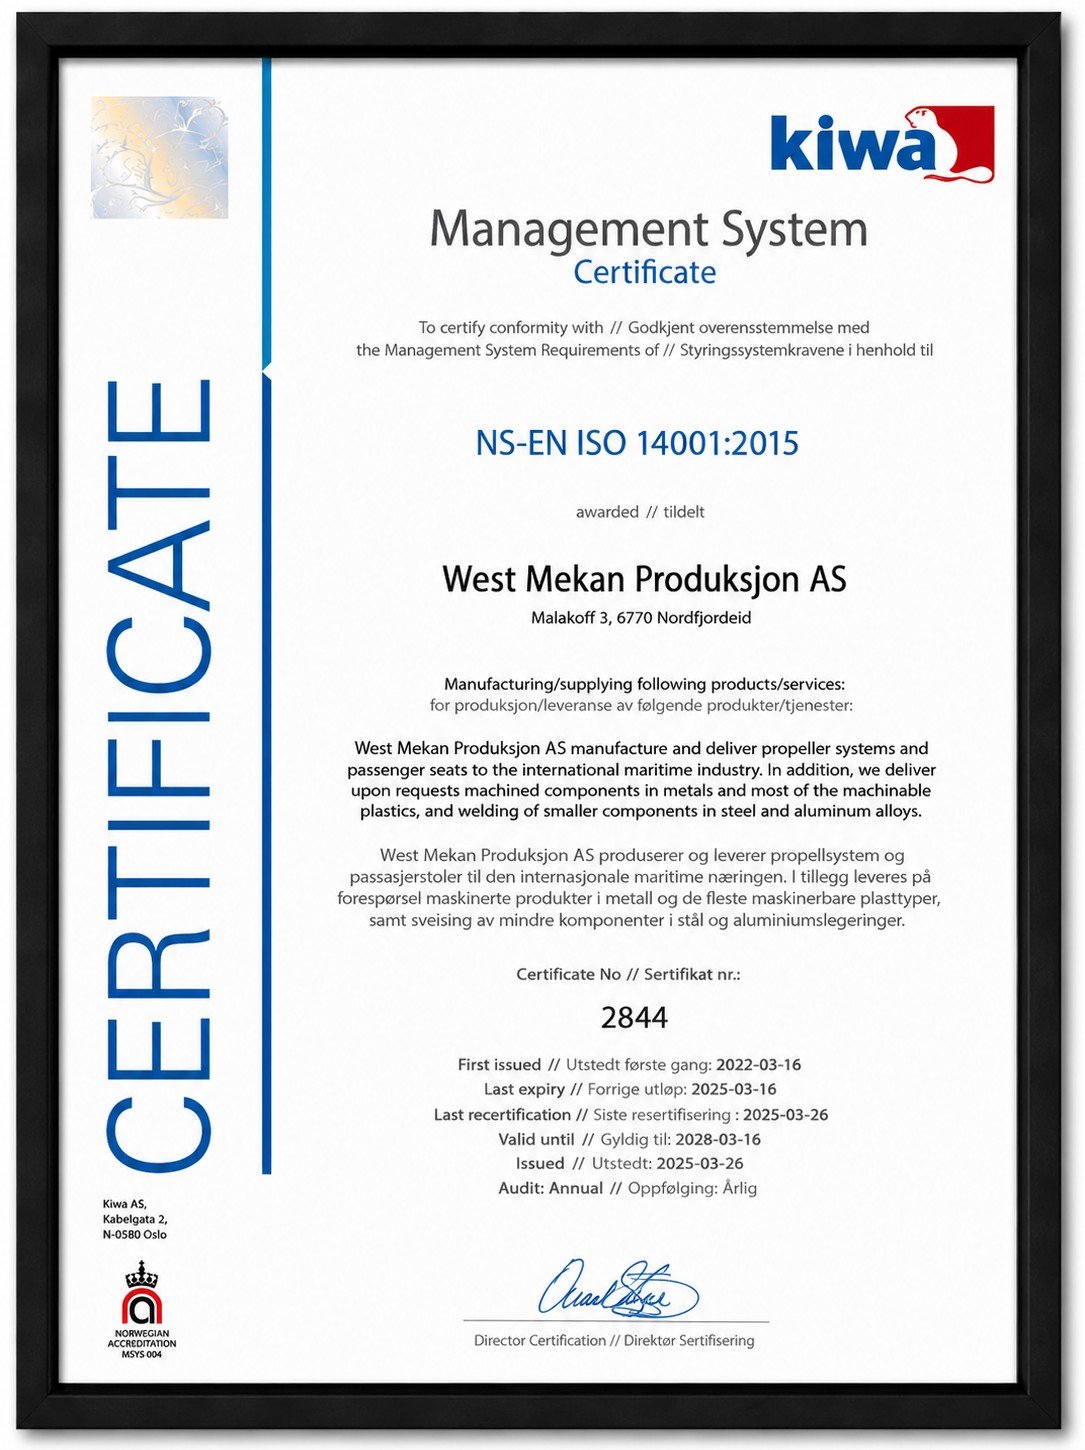This screenshot has height=1450, width=1085.
Task: Click the 'Valid until' 2028-03-16 line
Action: click(x=630, y=1139)
